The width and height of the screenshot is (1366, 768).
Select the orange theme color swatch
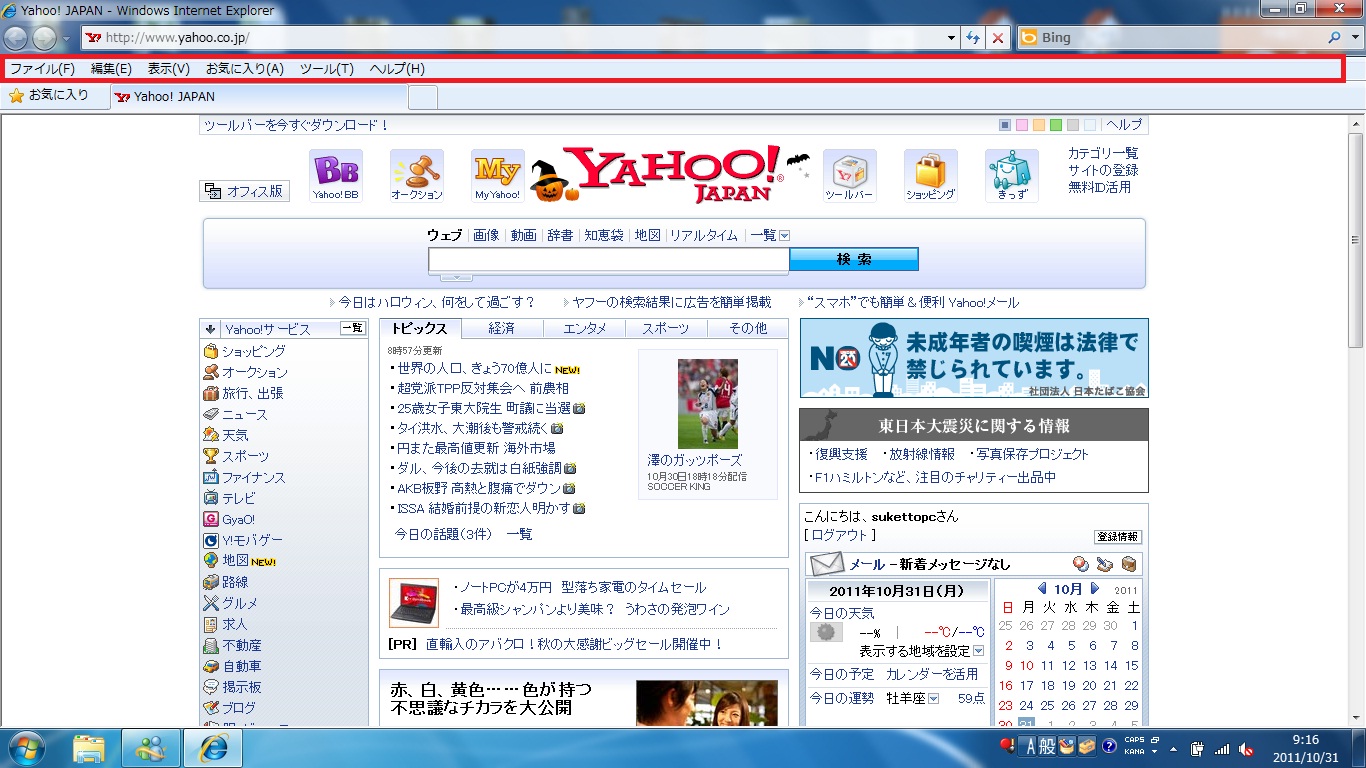click(x=1039, y=125)
